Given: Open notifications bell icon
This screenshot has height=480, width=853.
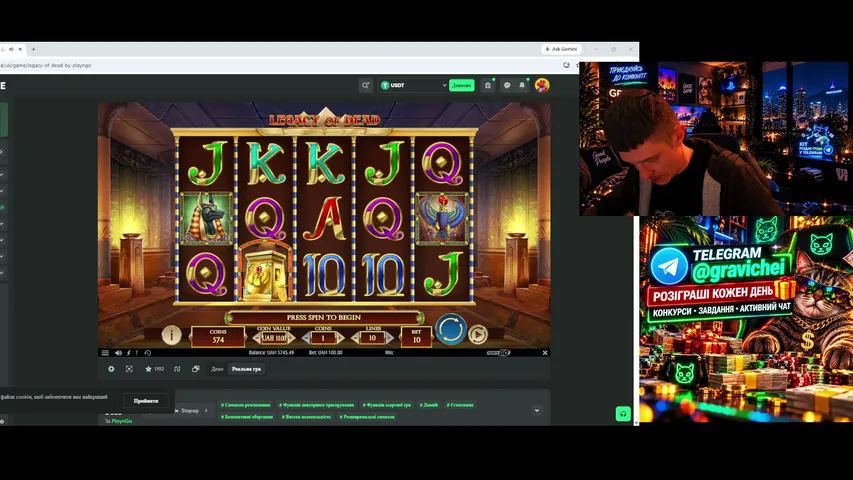Looking at the screenshot, I should pyautogui.click(x=522, y=85).
